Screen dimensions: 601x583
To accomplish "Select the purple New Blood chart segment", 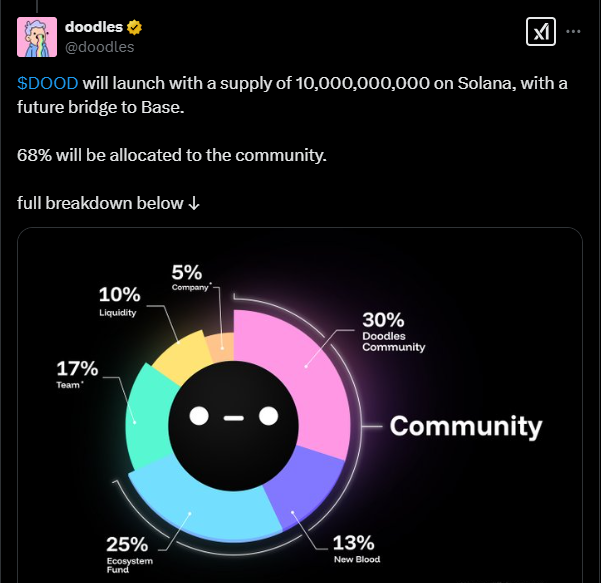I will pyautogui.click(x=305, y=489).
